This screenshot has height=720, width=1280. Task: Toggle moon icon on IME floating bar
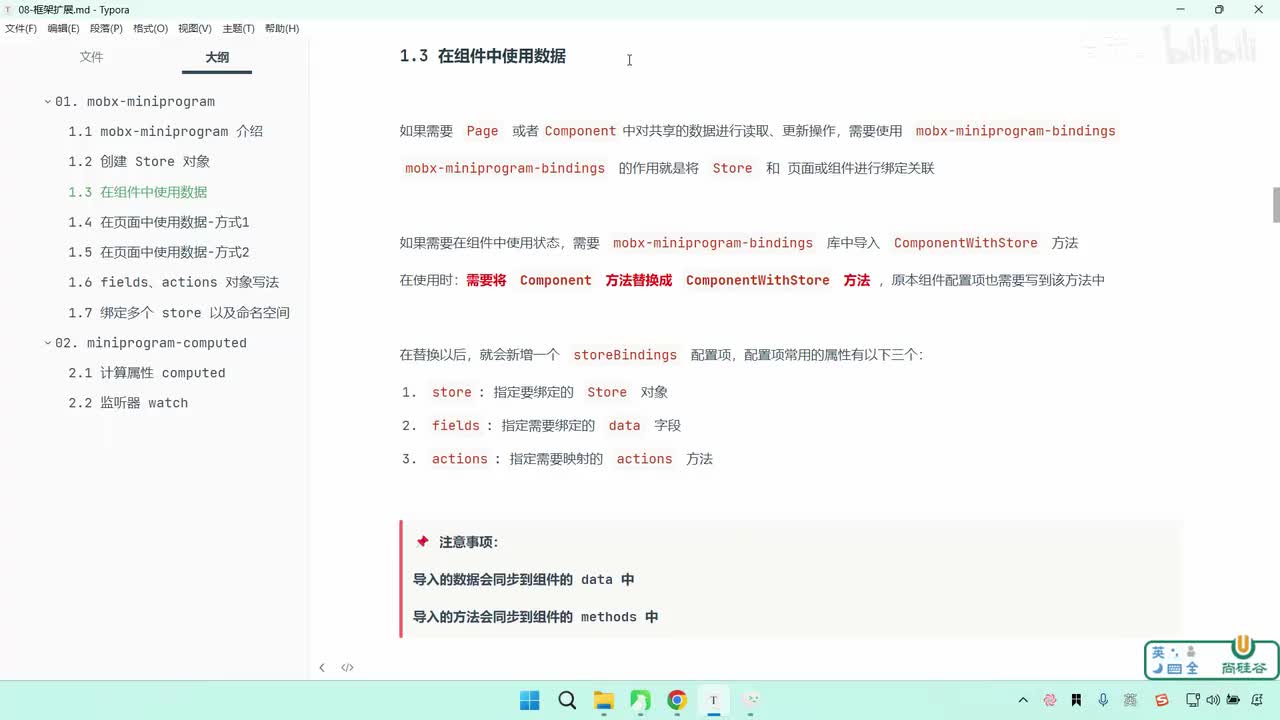tap(1158, 669)
